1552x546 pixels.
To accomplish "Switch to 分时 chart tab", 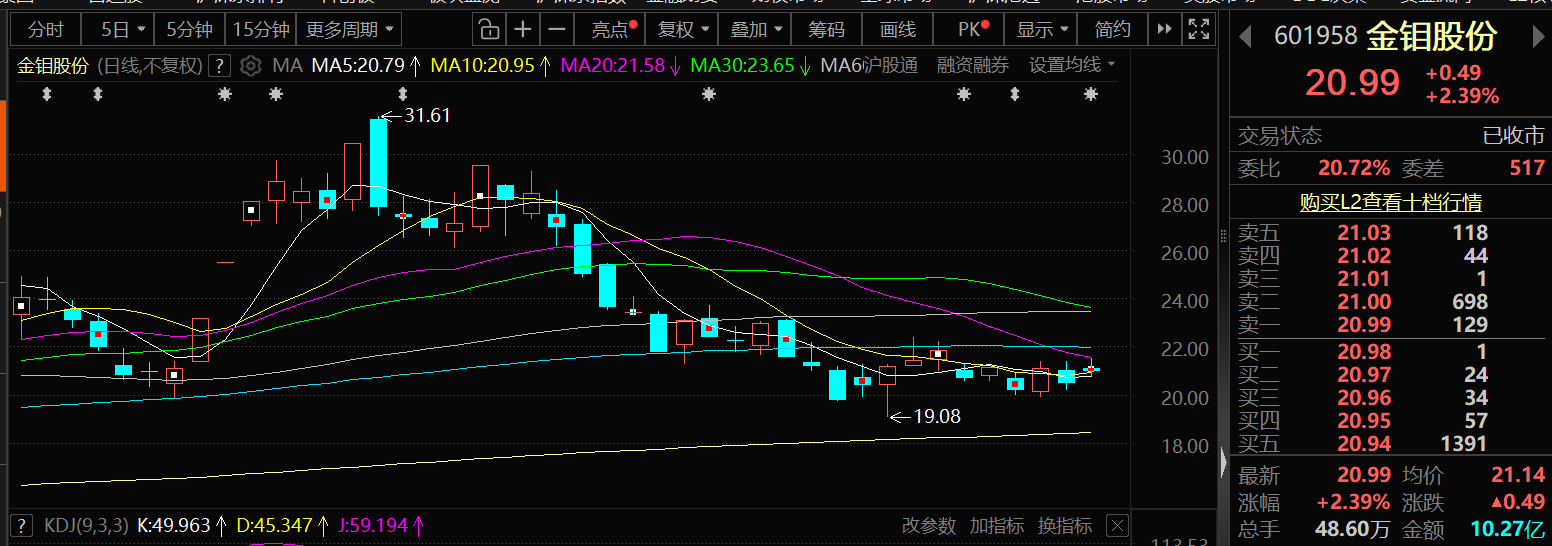I will pyautogui.click(x=45, y=29).
